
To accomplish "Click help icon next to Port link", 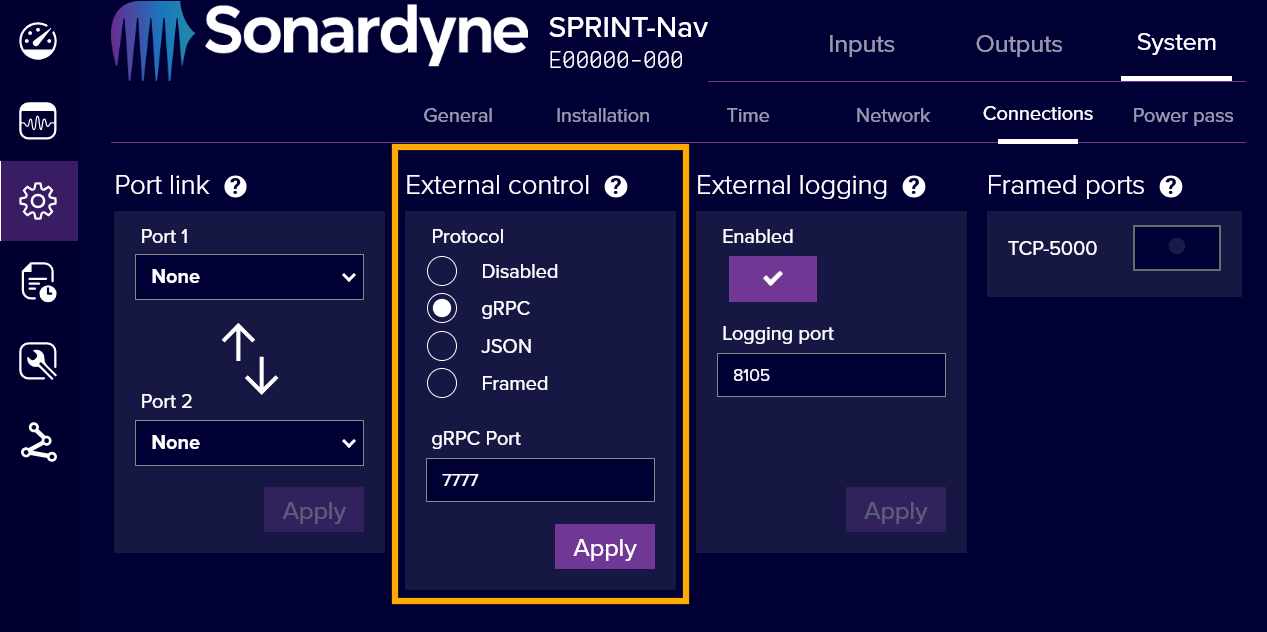I will coord(235,186).
